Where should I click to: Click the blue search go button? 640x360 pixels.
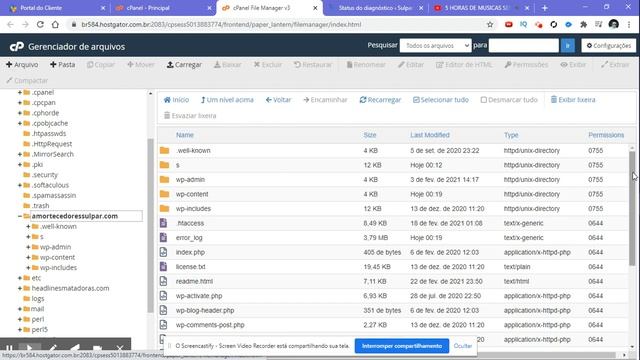[x=567, y=46]
